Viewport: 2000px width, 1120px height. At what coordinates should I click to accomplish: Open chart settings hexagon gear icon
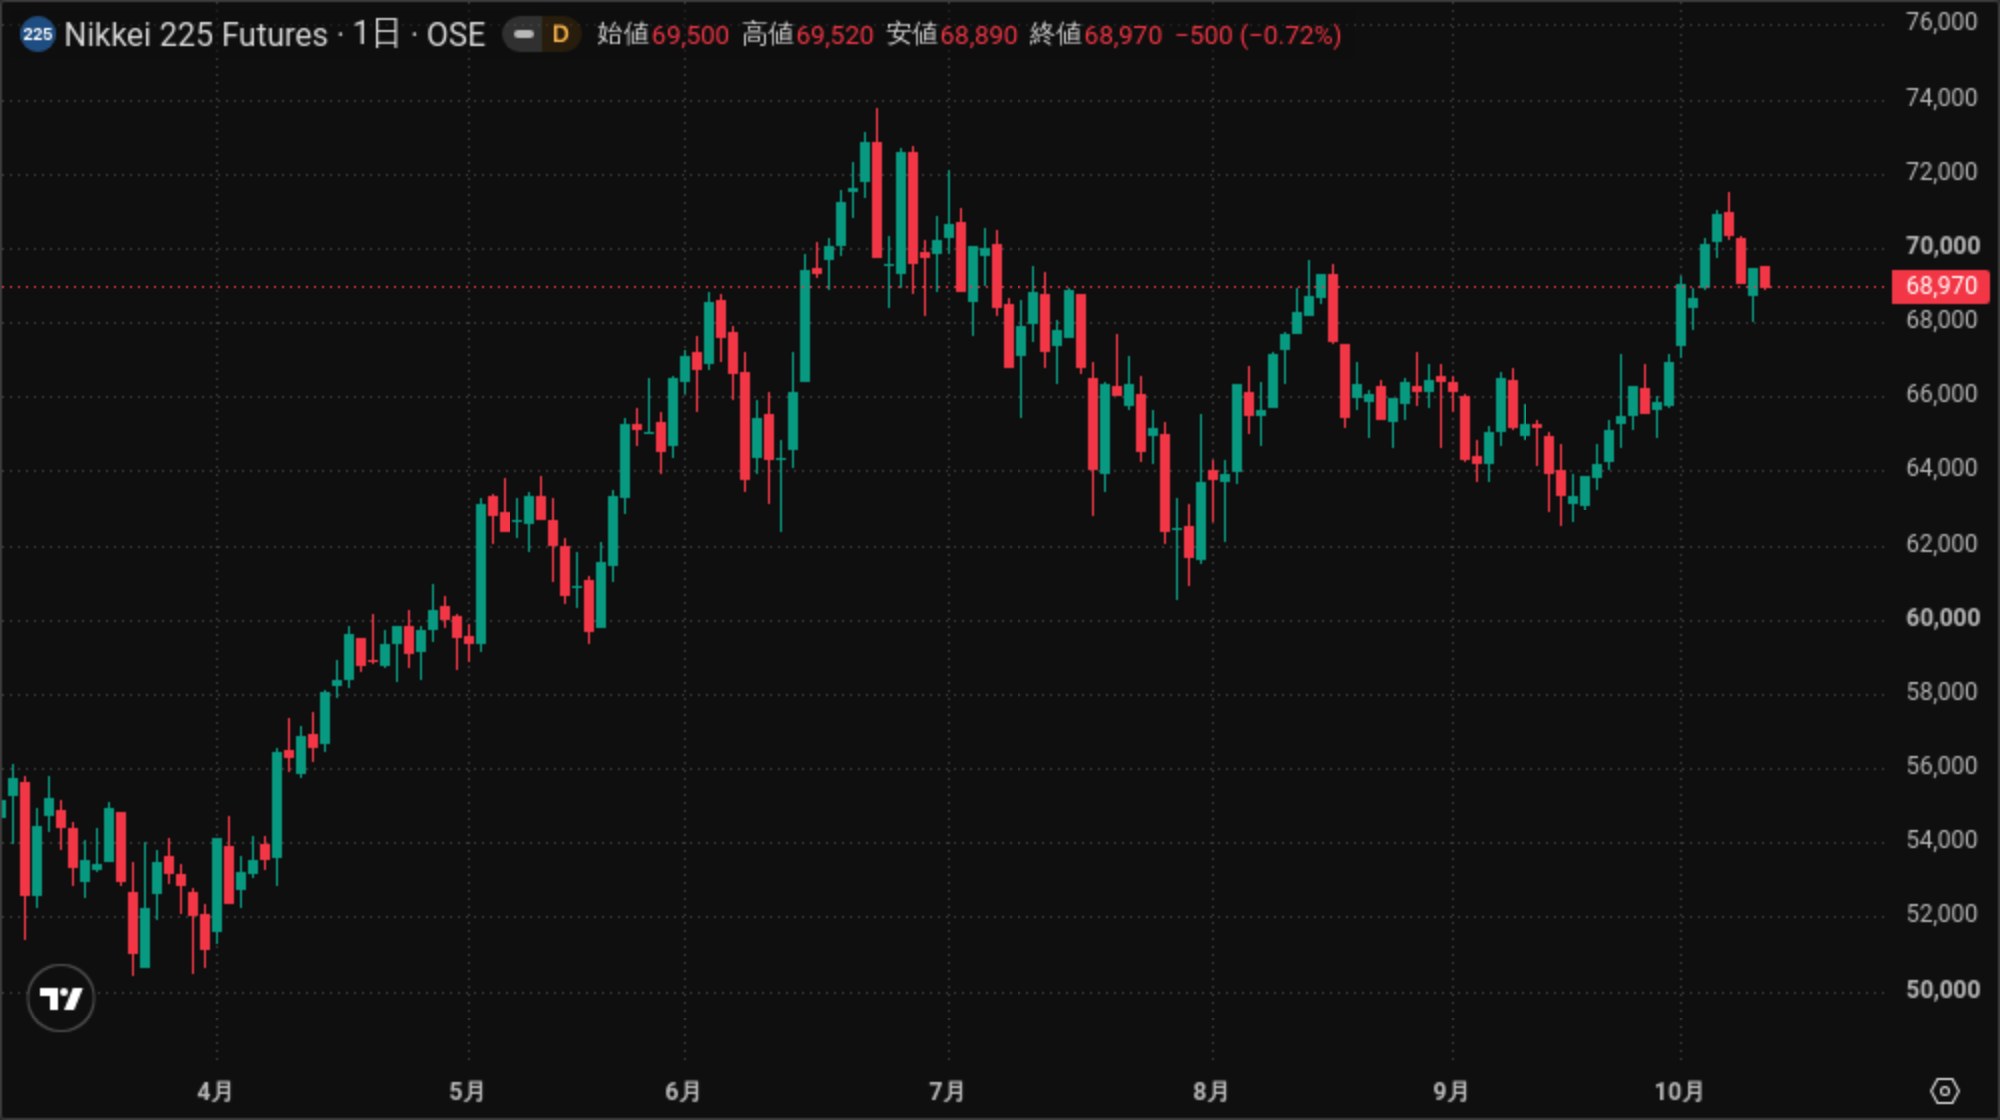click(1944, 1091)
